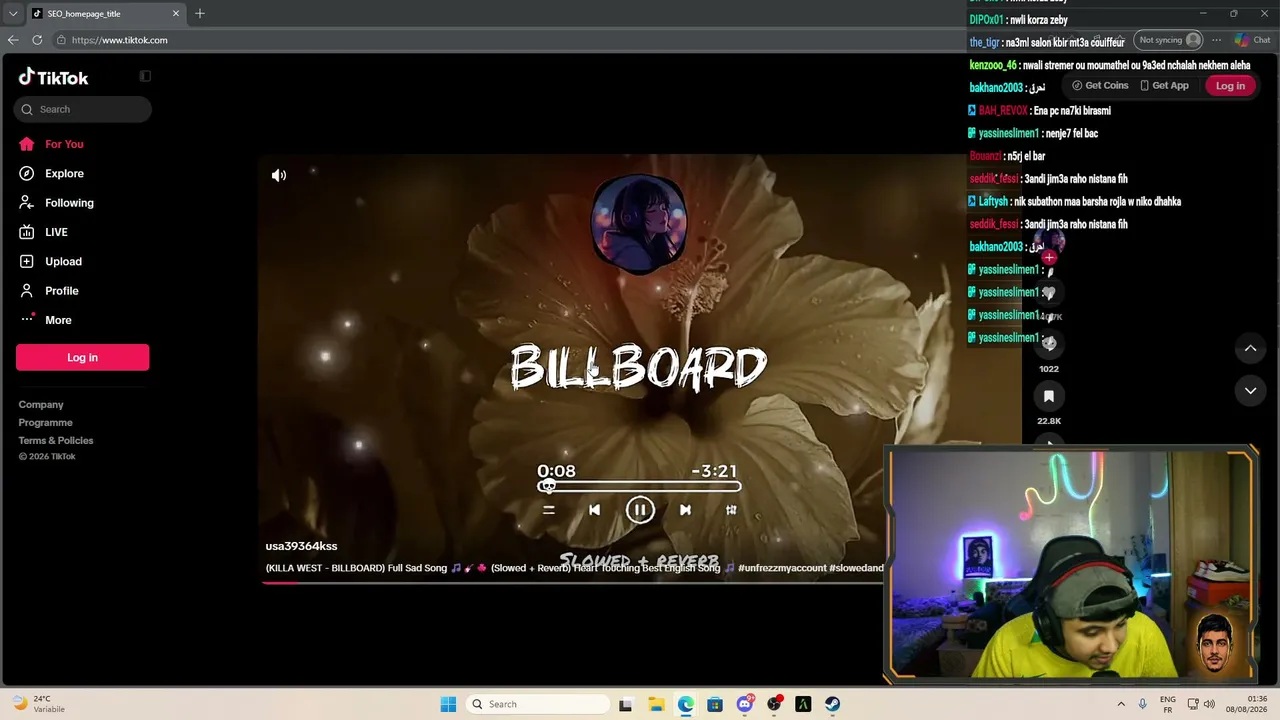Screen dimensions: 1280x720
Task: Click the microphone tray icon
Action: (x=1143, y=704)
